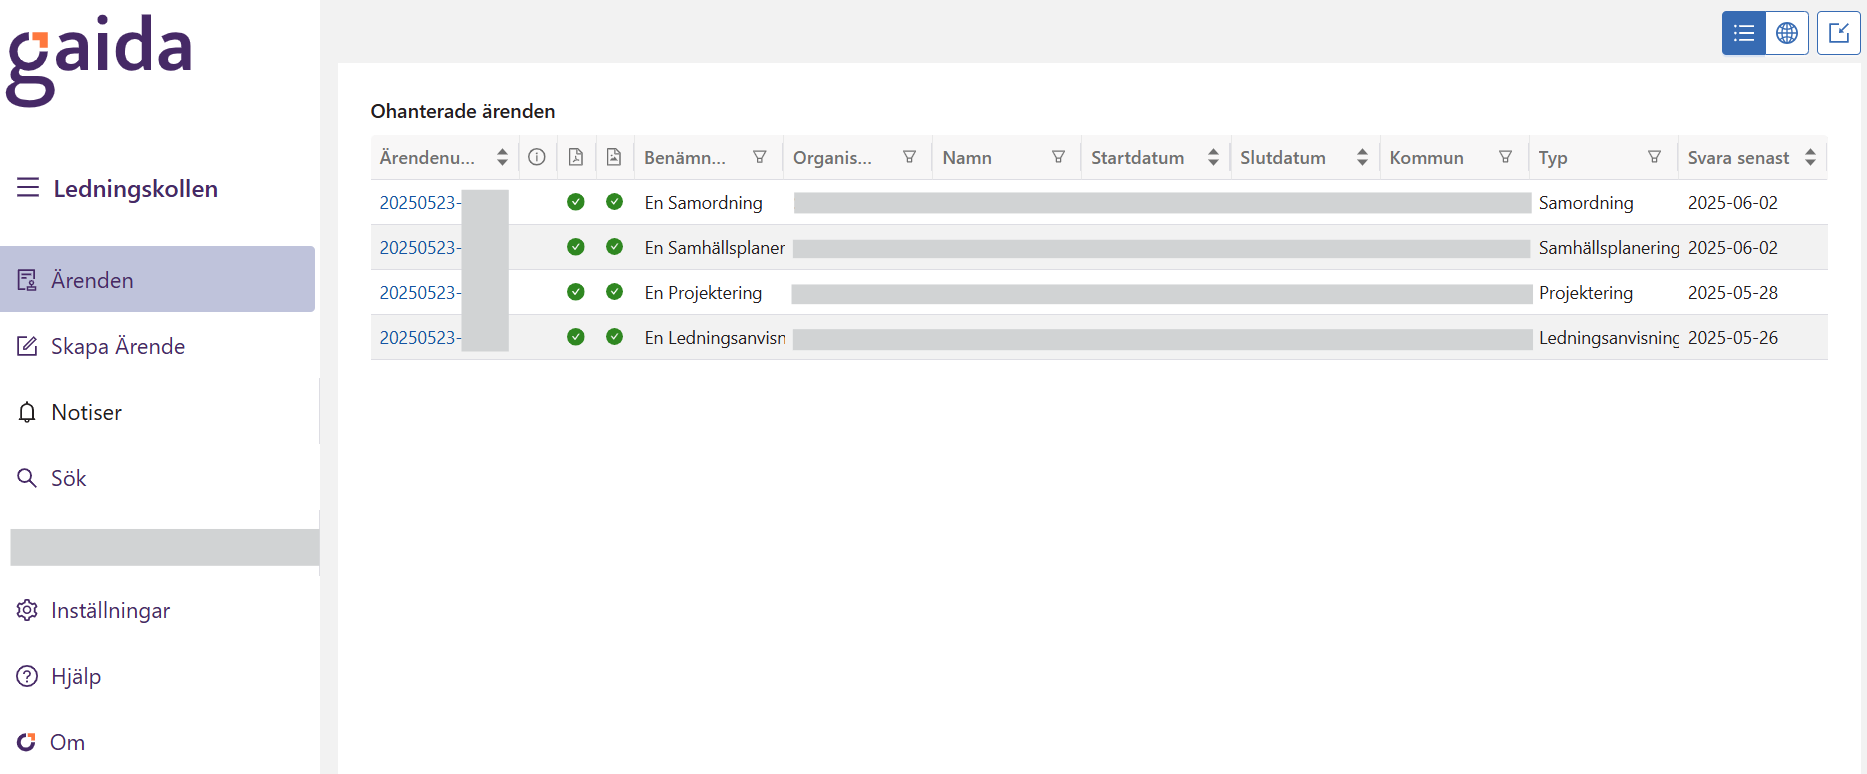
Task: Sort by Svara senast column
Action: point(1810,157)
